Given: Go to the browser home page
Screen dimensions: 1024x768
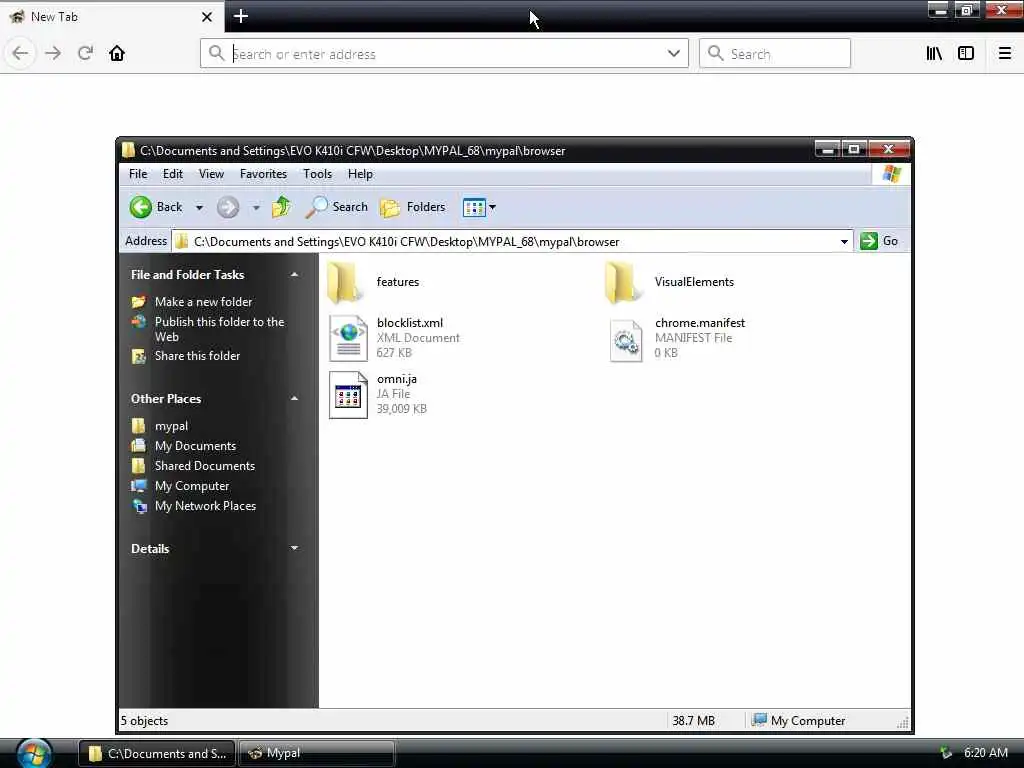Looking at the screenshot, I should click(x=117, y=54).
